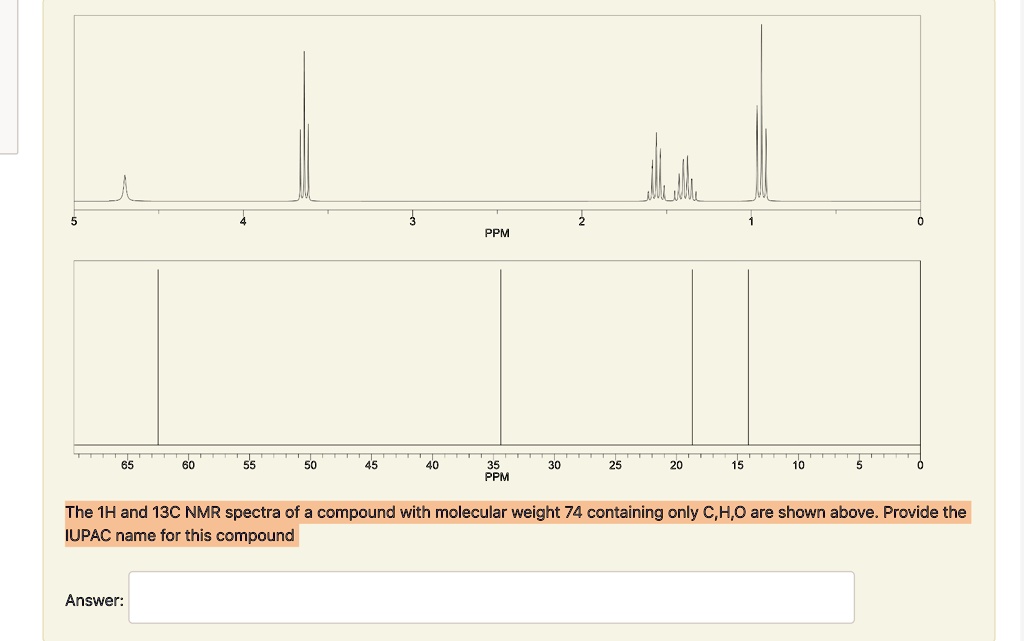Click the broad peak near 4.8 PPM
This screenshot has height=641, width=1024.
pyautogui.click(x=123, y=185)
